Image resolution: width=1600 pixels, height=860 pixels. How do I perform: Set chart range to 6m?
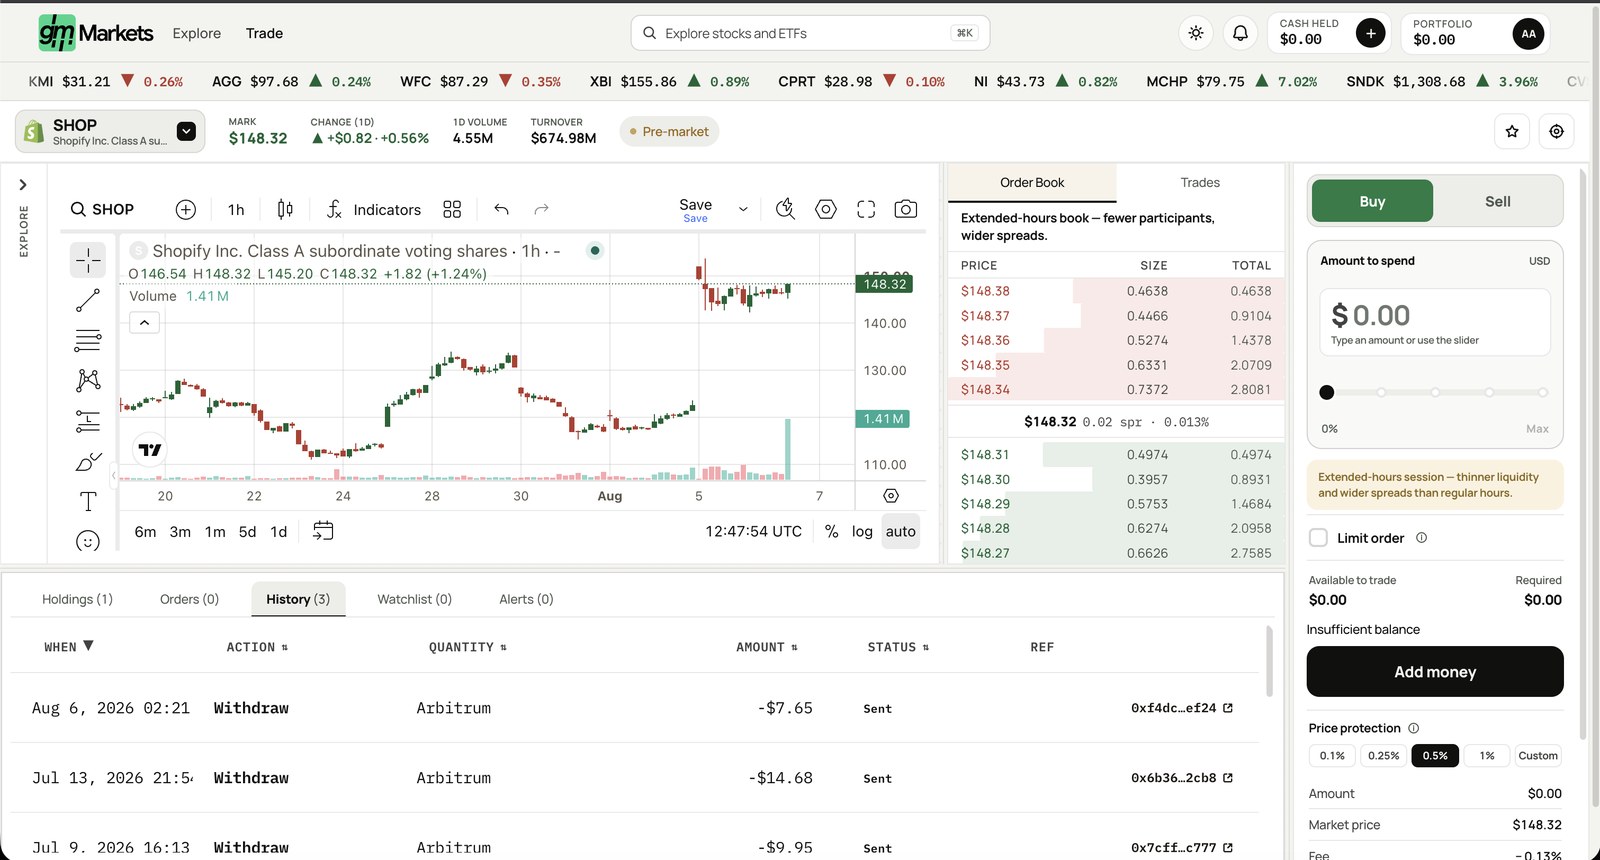click(x=145, y=532)
